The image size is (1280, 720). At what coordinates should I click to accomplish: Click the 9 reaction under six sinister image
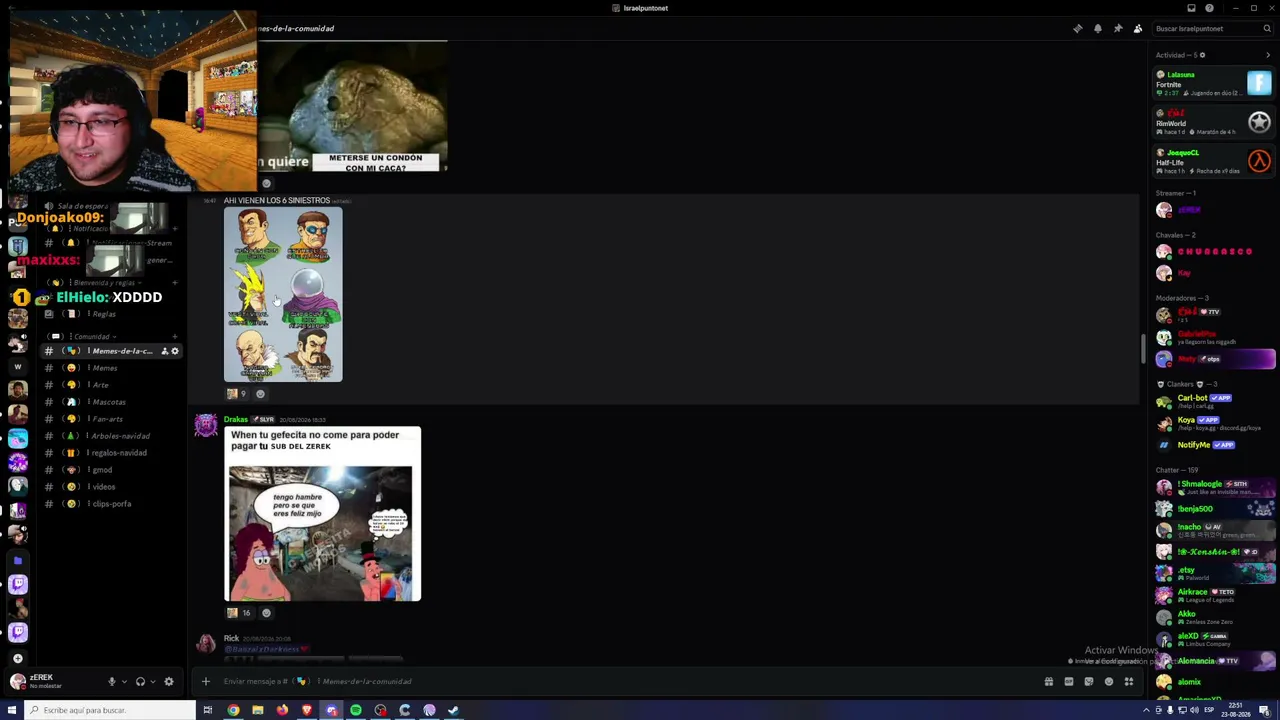[x=237, y=394]
